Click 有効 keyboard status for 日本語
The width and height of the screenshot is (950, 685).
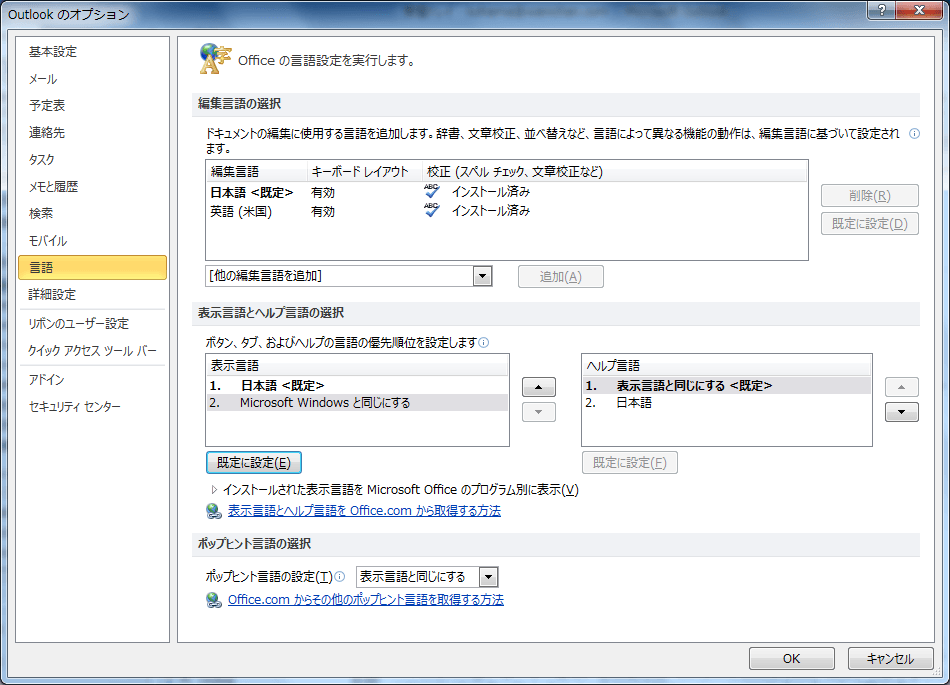click(x=323, y=193)
